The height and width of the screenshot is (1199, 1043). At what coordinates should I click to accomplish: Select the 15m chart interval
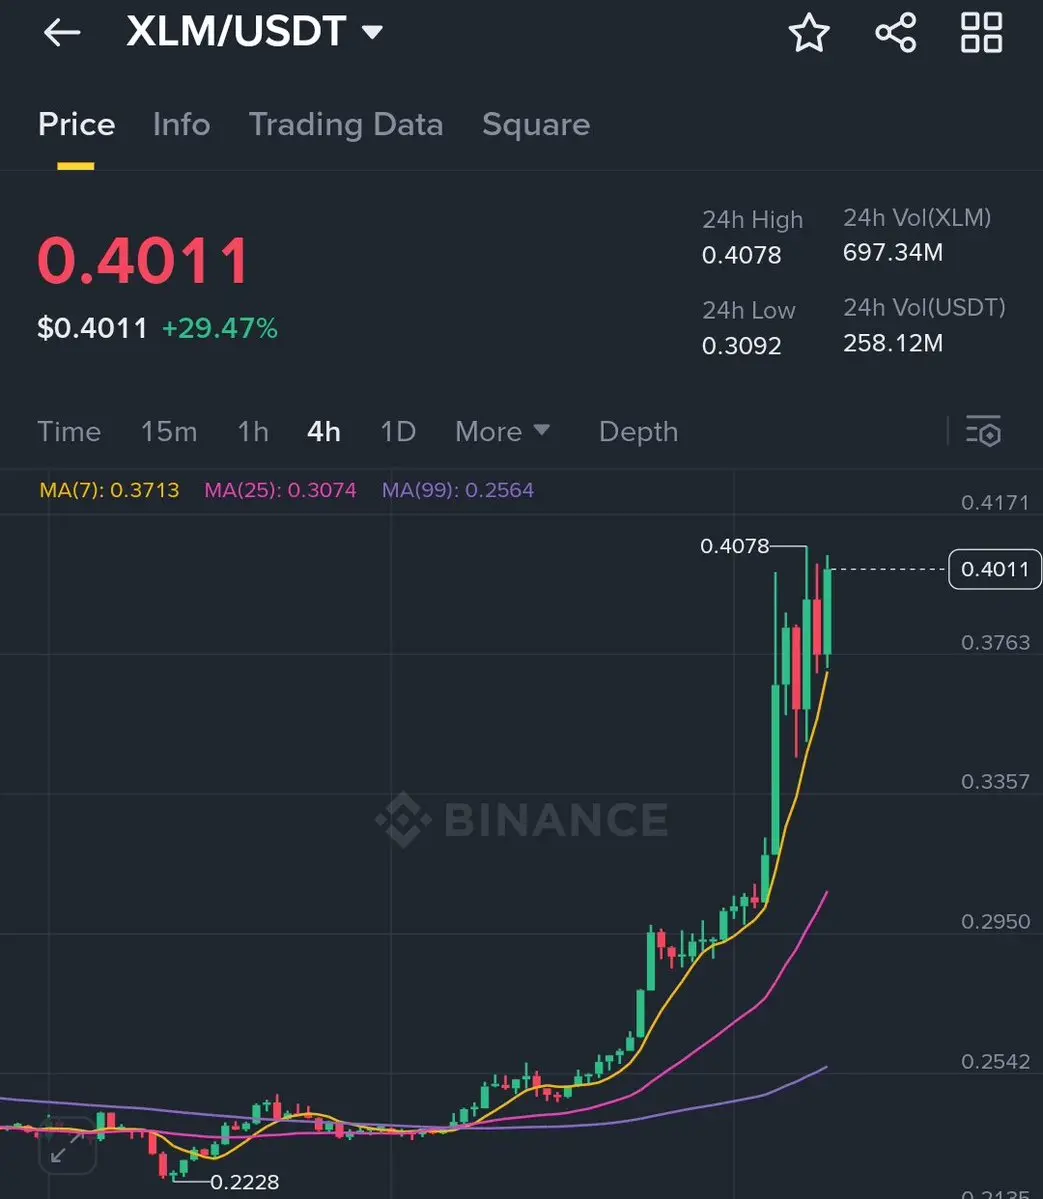(169, 431)
